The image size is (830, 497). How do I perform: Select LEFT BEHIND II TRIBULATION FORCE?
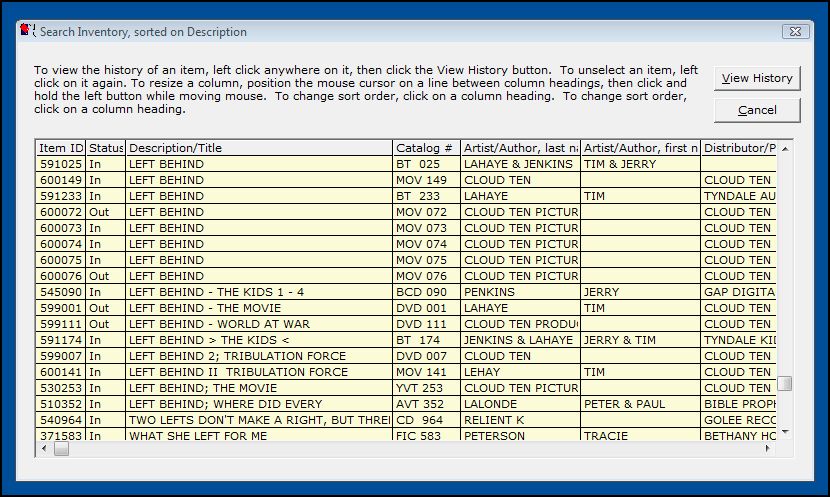pyautogui.click(x=406, y=372)
